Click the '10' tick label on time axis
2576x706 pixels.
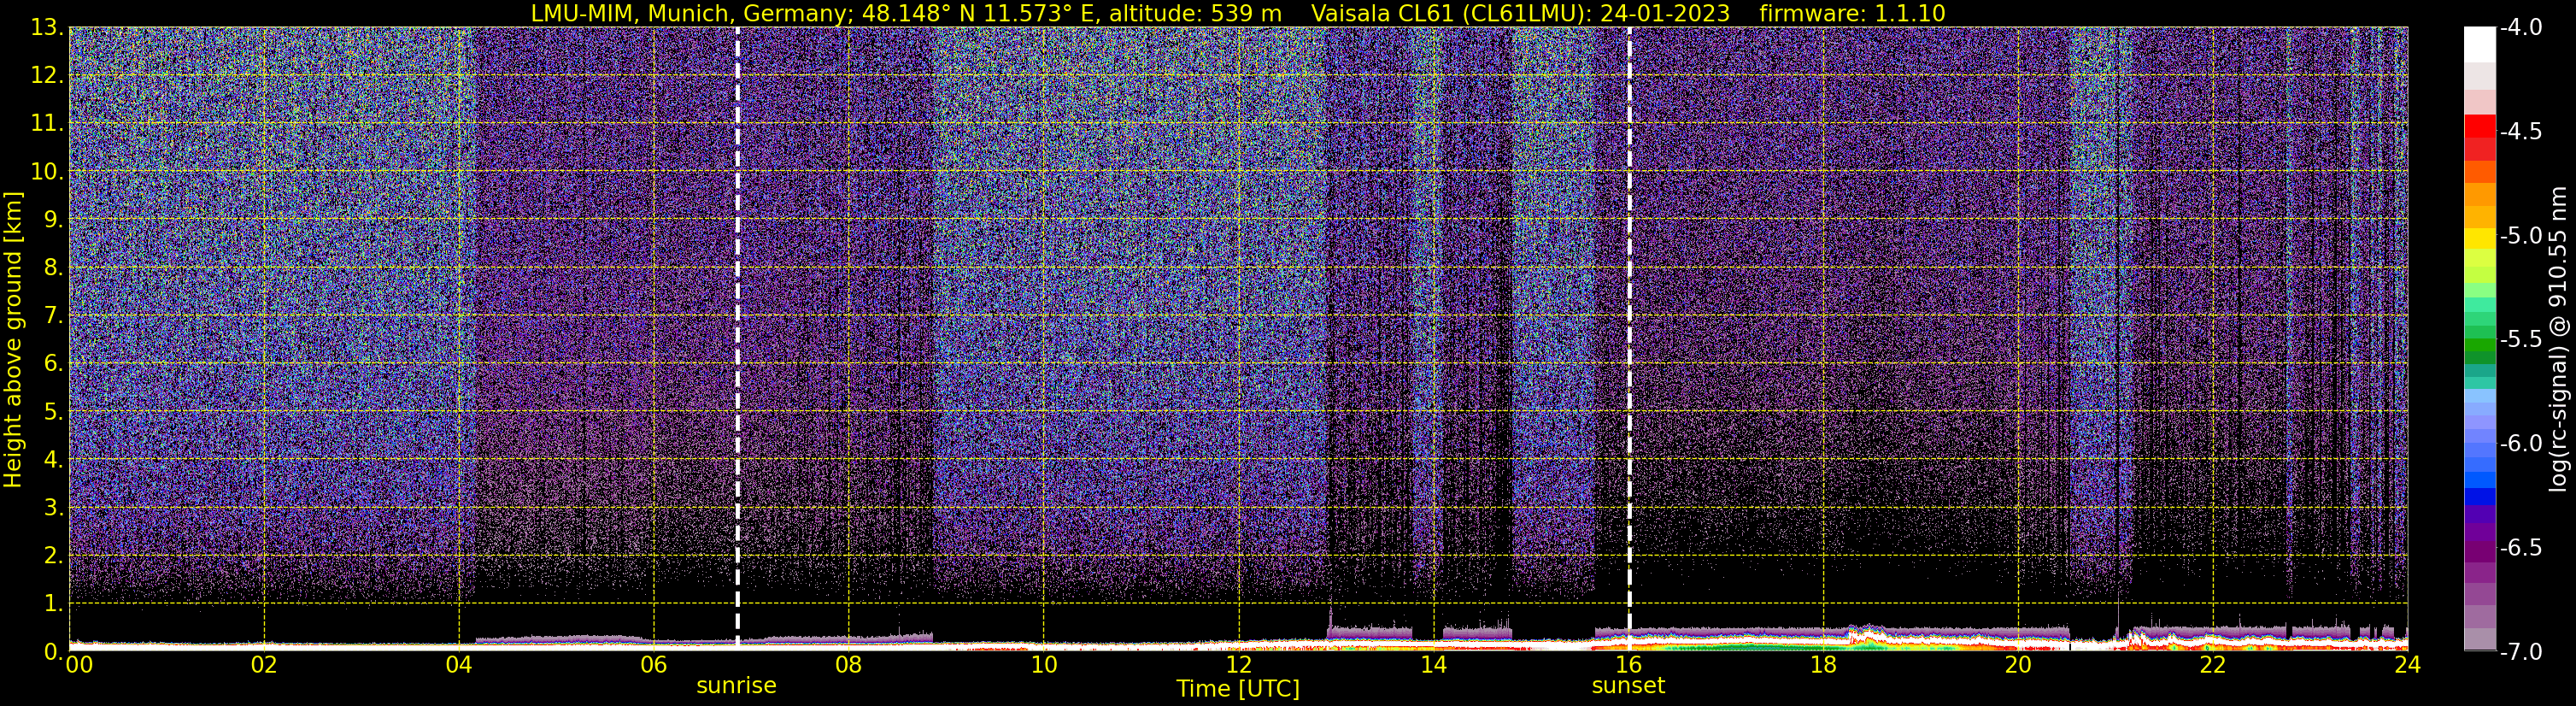pos(1043,666)
